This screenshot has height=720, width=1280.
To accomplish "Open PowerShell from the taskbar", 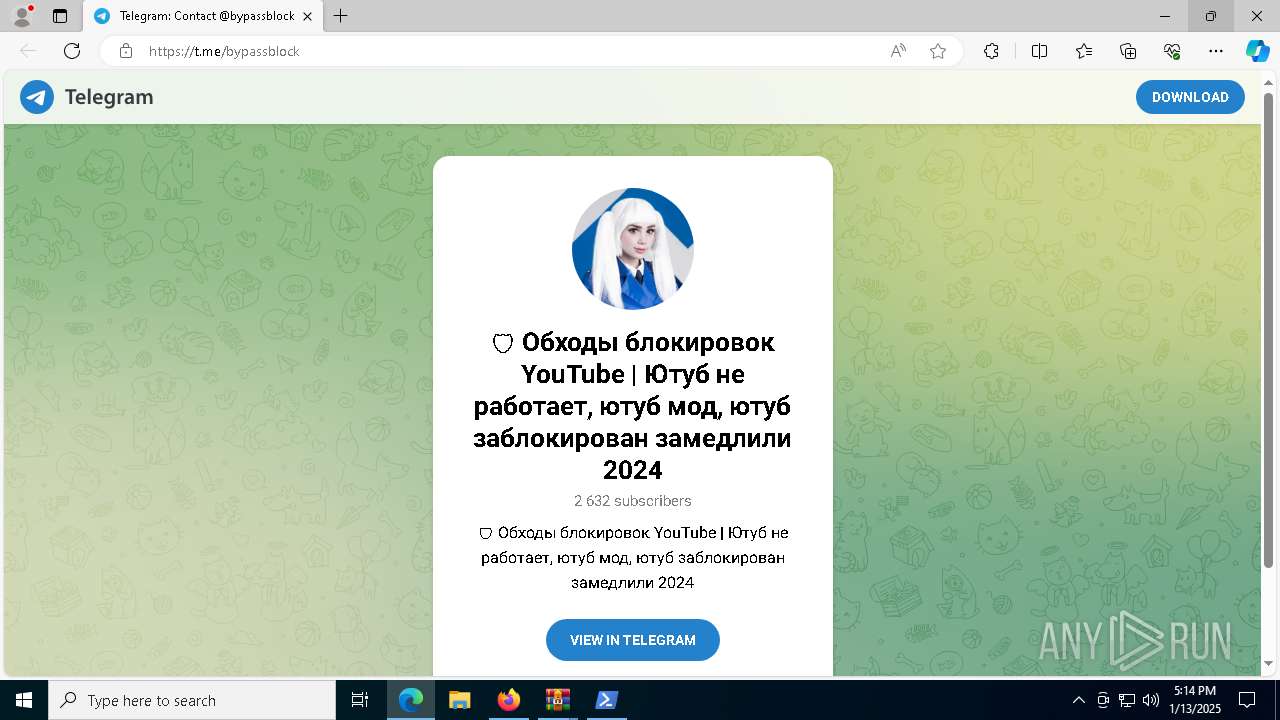I will [606, 700].
